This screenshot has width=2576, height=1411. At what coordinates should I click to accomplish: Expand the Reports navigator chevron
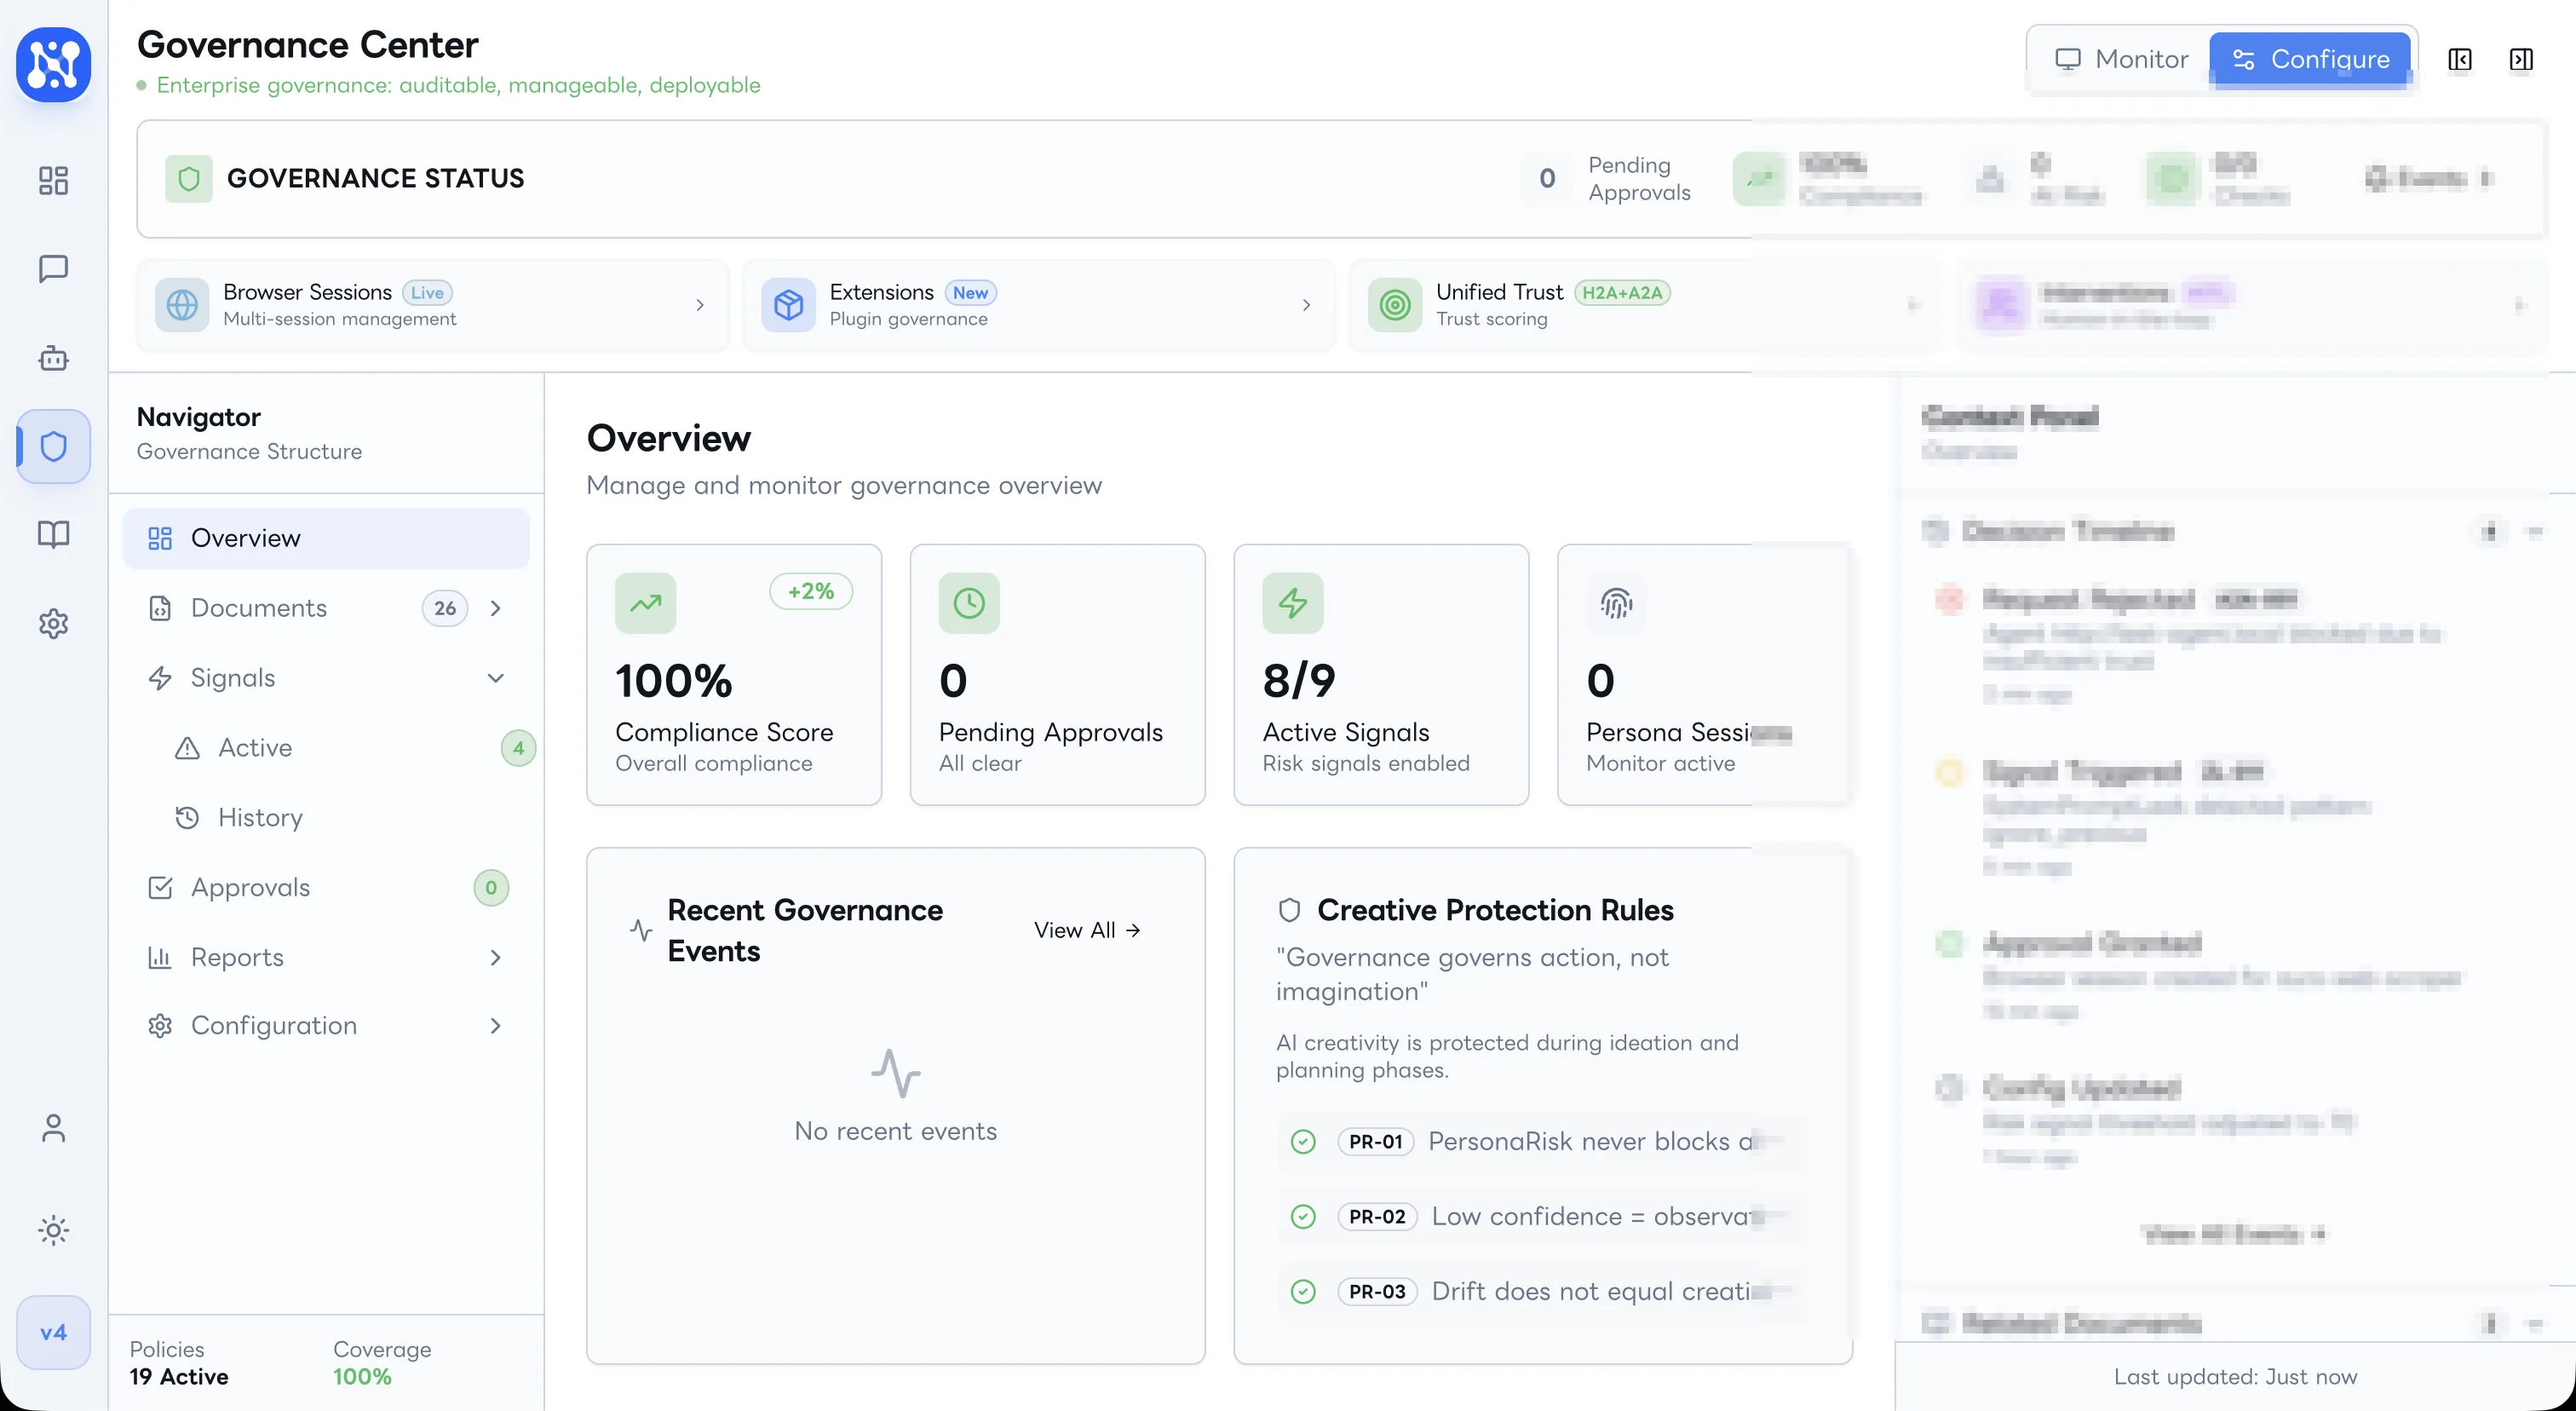496,957
